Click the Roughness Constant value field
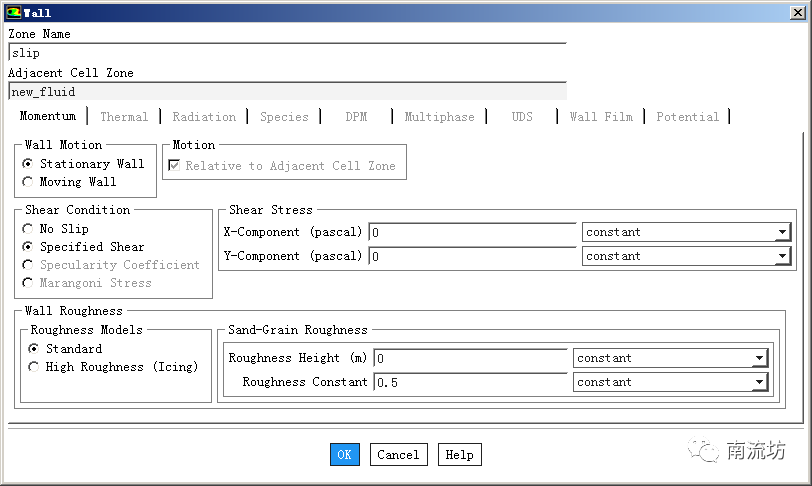Viewport: 812px width, 486px height. click(x=470, y=383)
